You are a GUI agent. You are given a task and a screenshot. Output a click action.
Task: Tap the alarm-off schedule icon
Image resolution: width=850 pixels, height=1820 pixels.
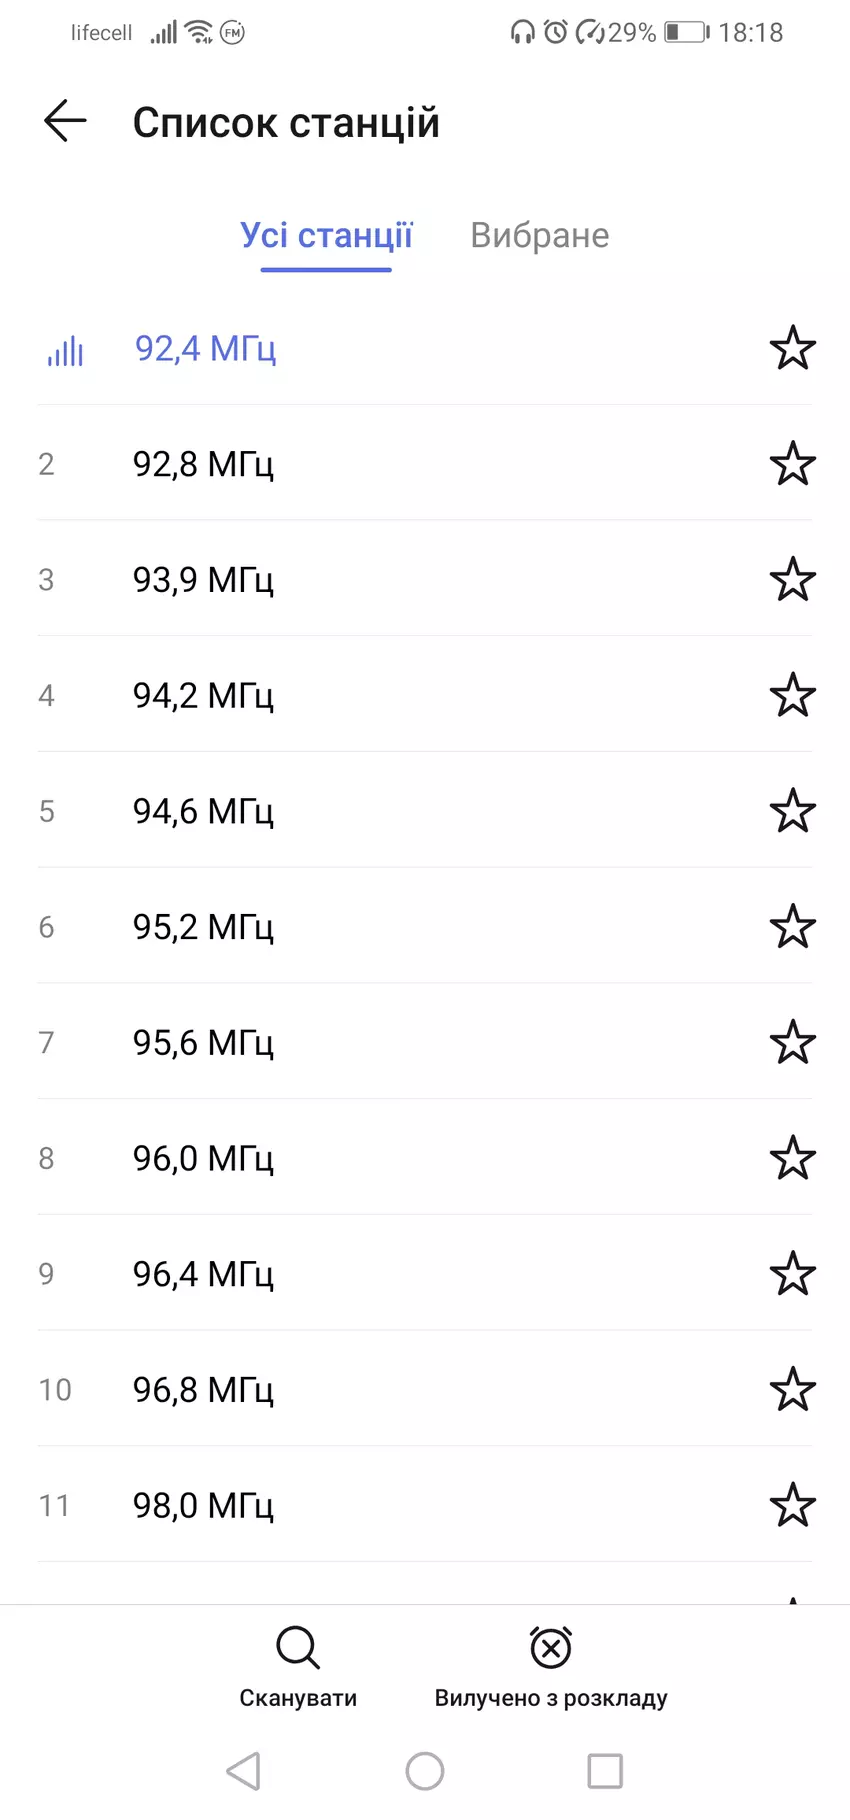pos(550,1647)
